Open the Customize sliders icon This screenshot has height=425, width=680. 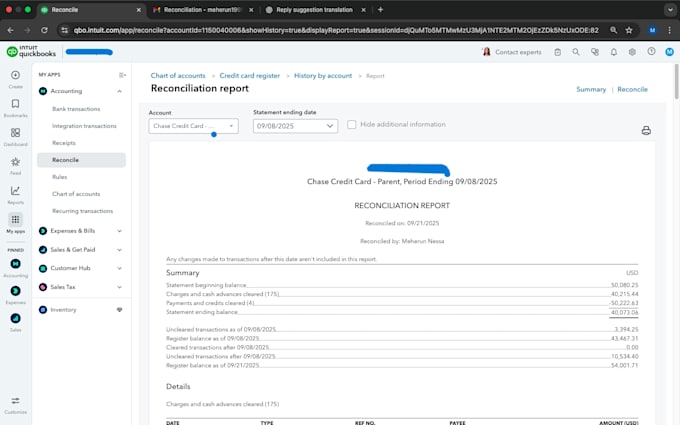coord(15,401)
